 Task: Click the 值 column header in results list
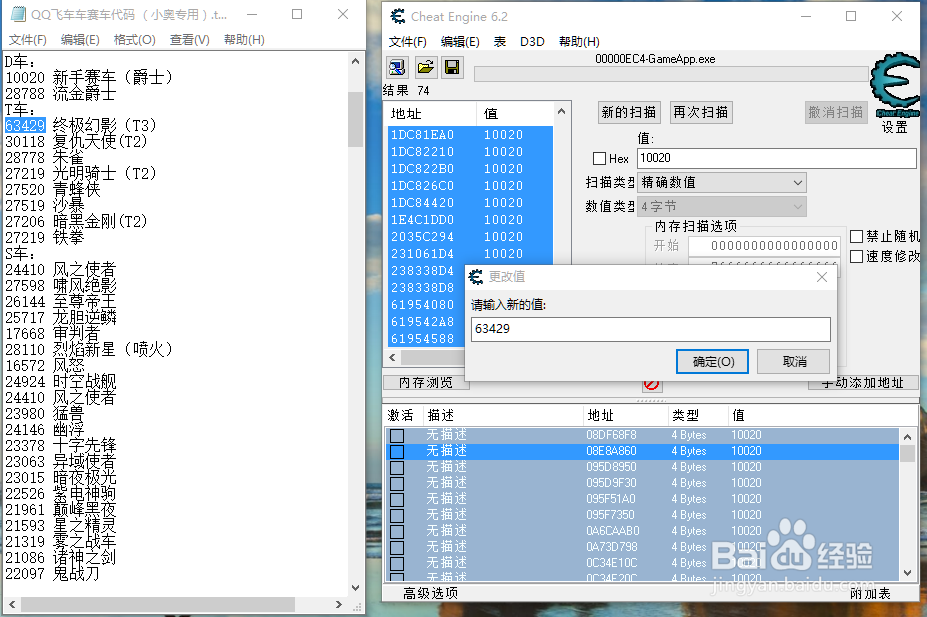pos(514,113)
